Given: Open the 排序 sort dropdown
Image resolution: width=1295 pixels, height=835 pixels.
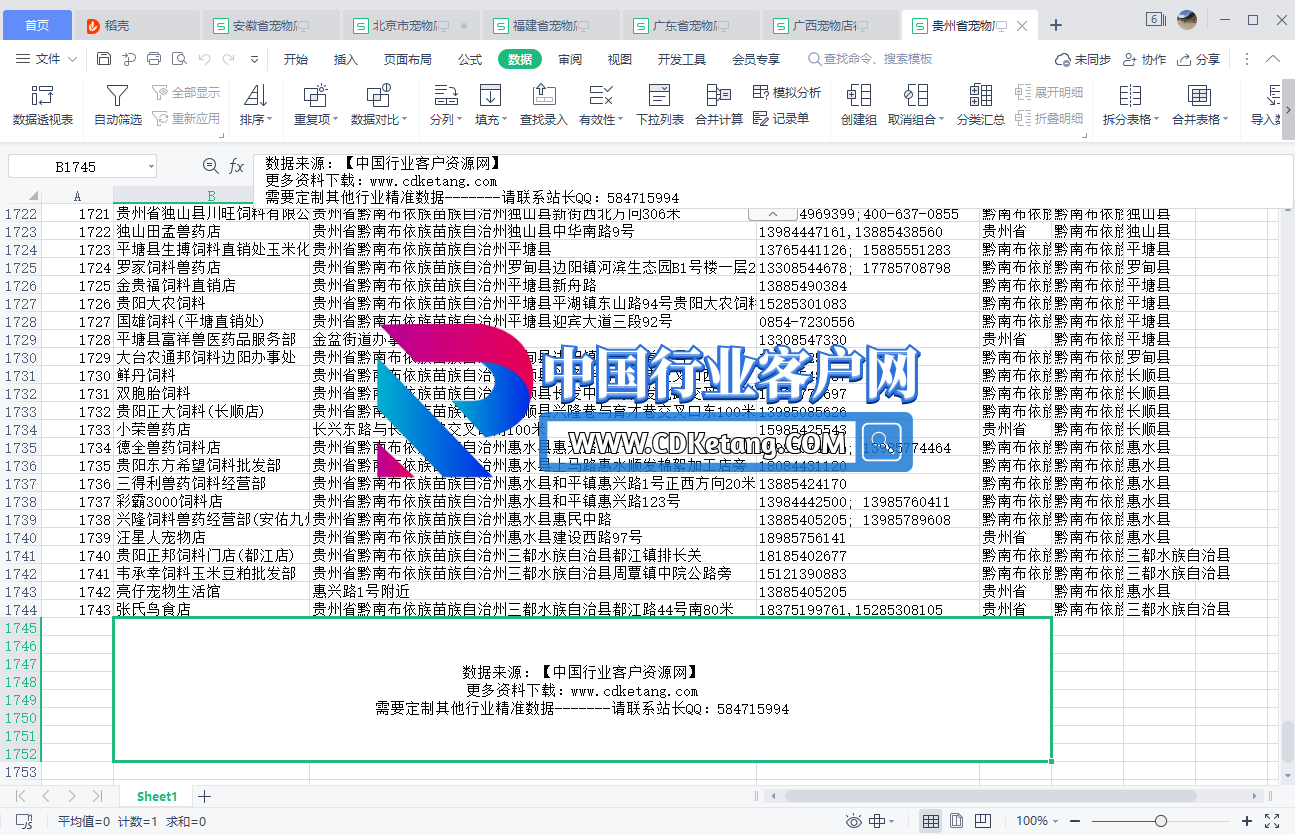Looking at the screenshot, I should tap(256, 105).
